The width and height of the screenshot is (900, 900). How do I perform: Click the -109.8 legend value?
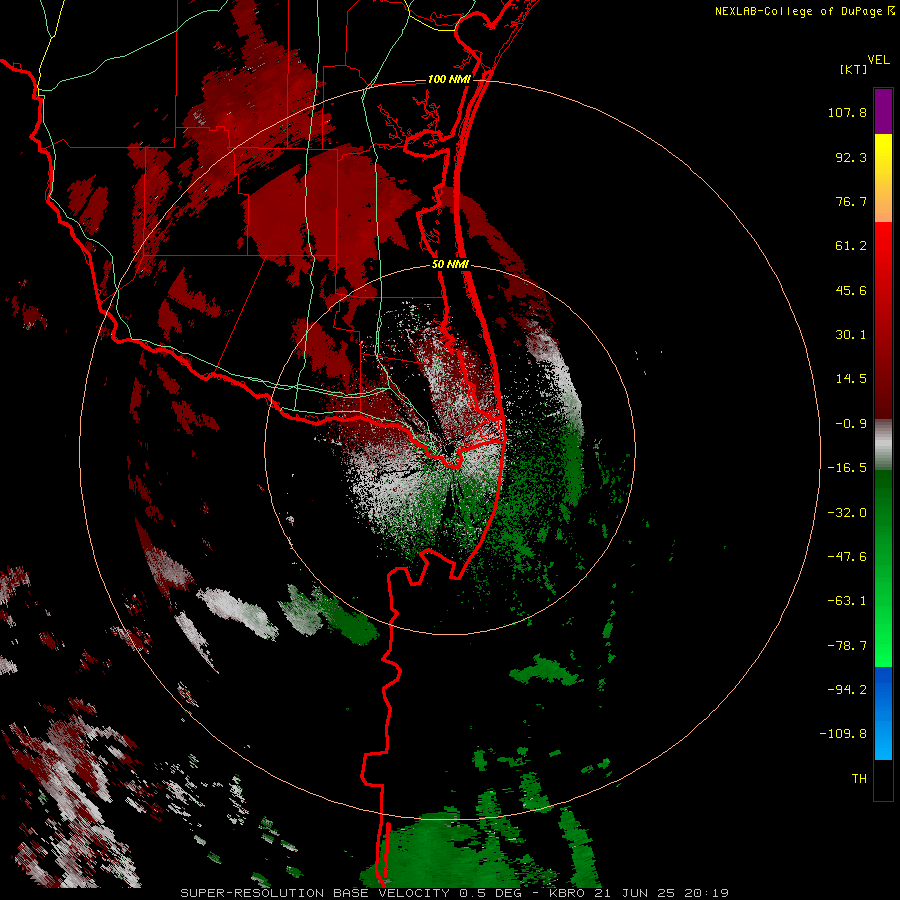point(843,734)
